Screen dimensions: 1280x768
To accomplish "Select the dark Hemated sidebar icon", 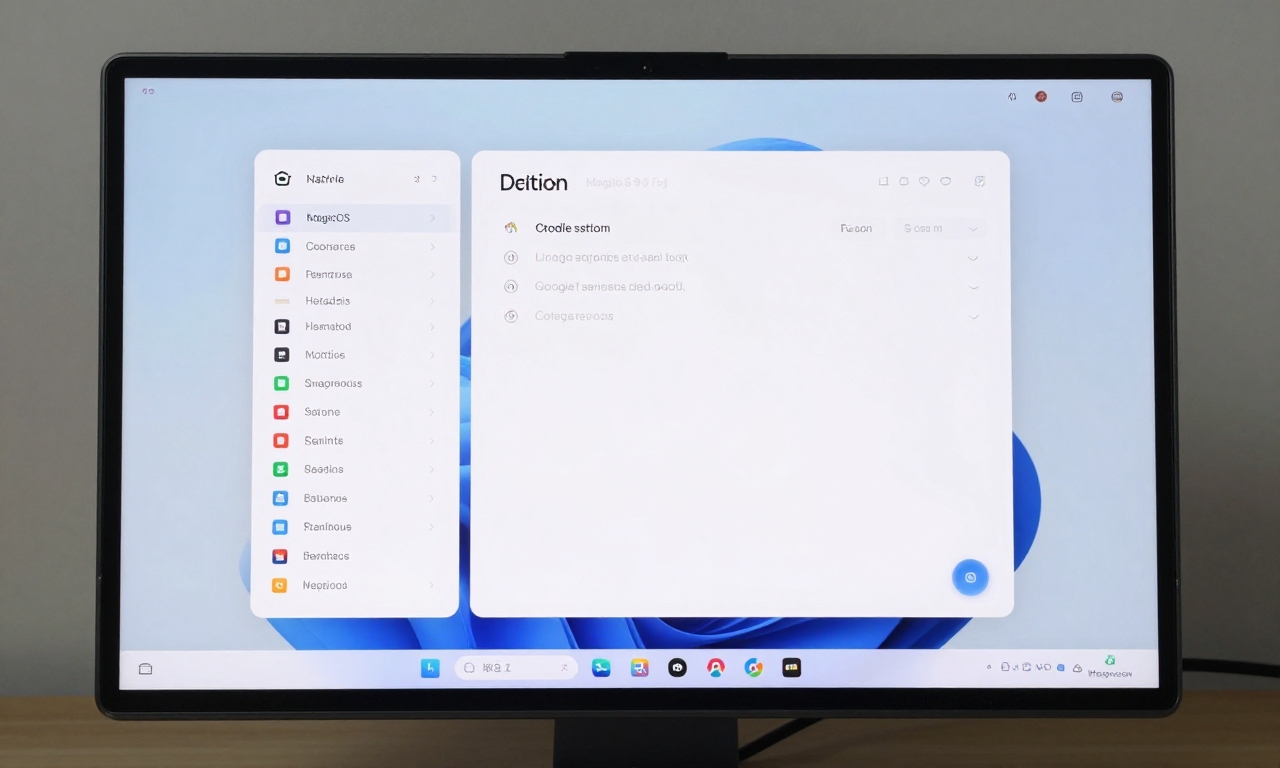I will 283,326.
